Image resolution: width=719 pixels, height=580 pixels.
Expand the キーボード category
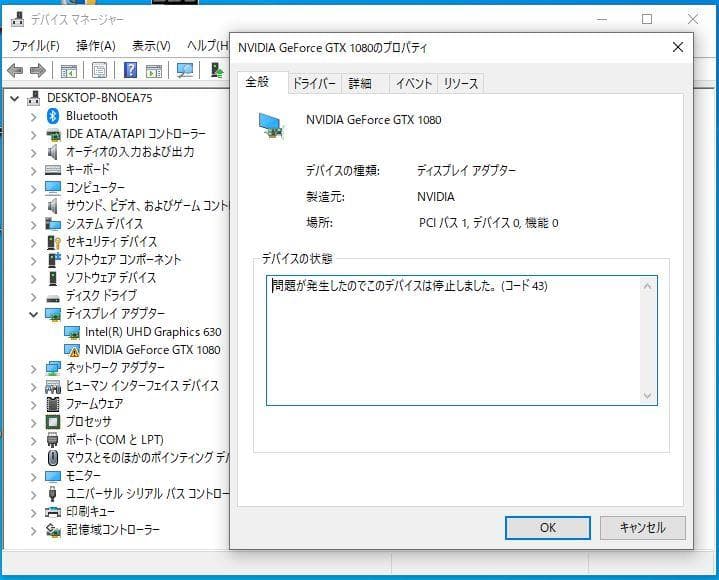coord(33,171)
